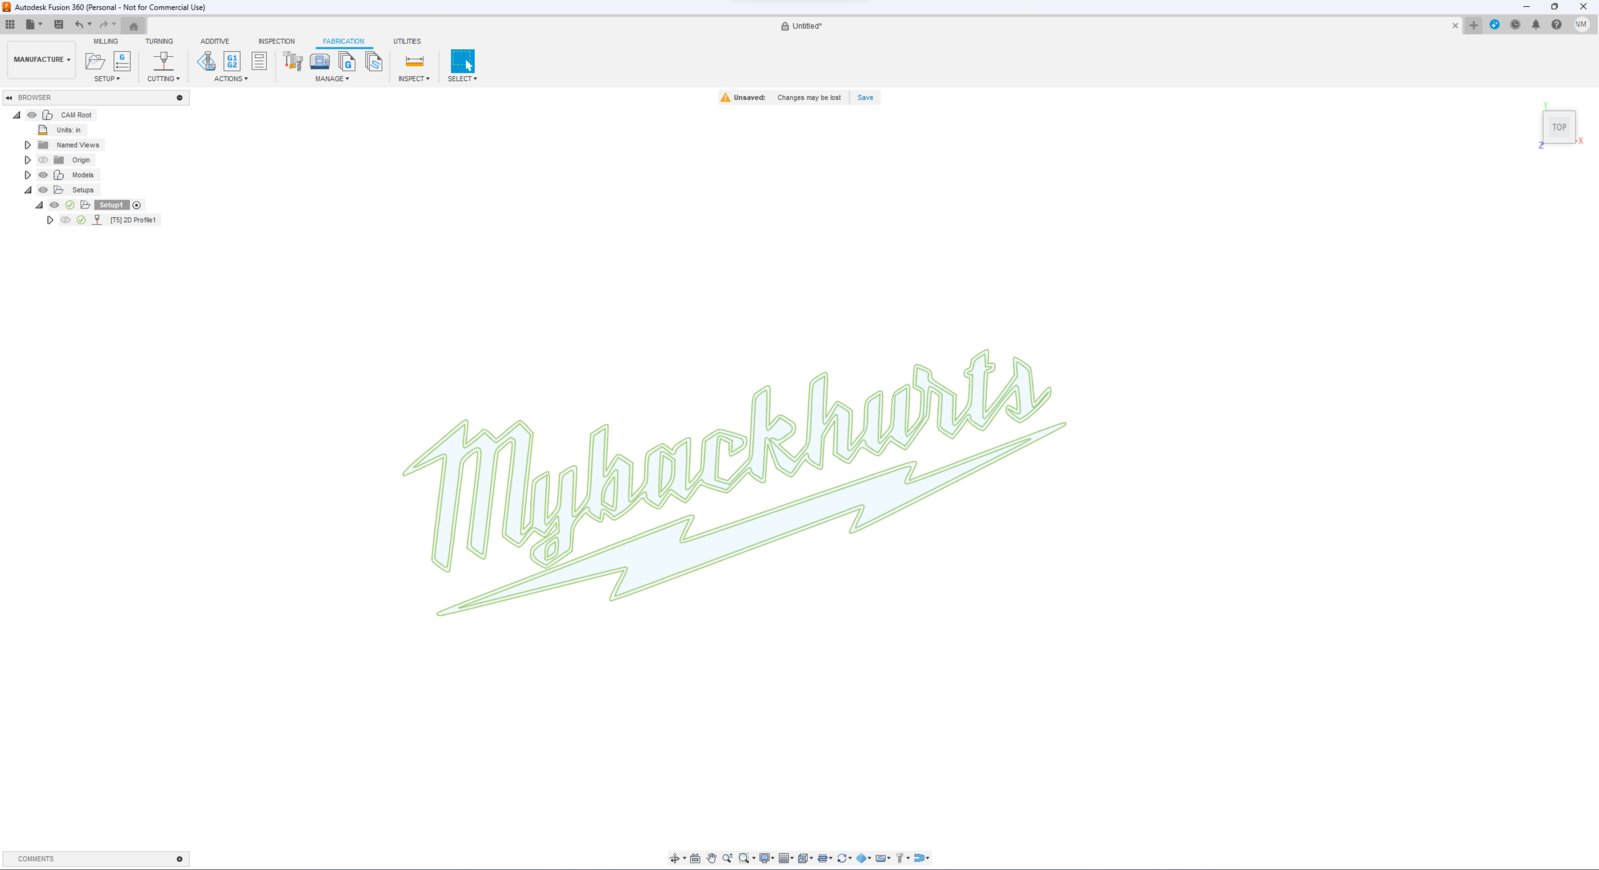Switch to the ADDITIVE tab

pos(215,41)
